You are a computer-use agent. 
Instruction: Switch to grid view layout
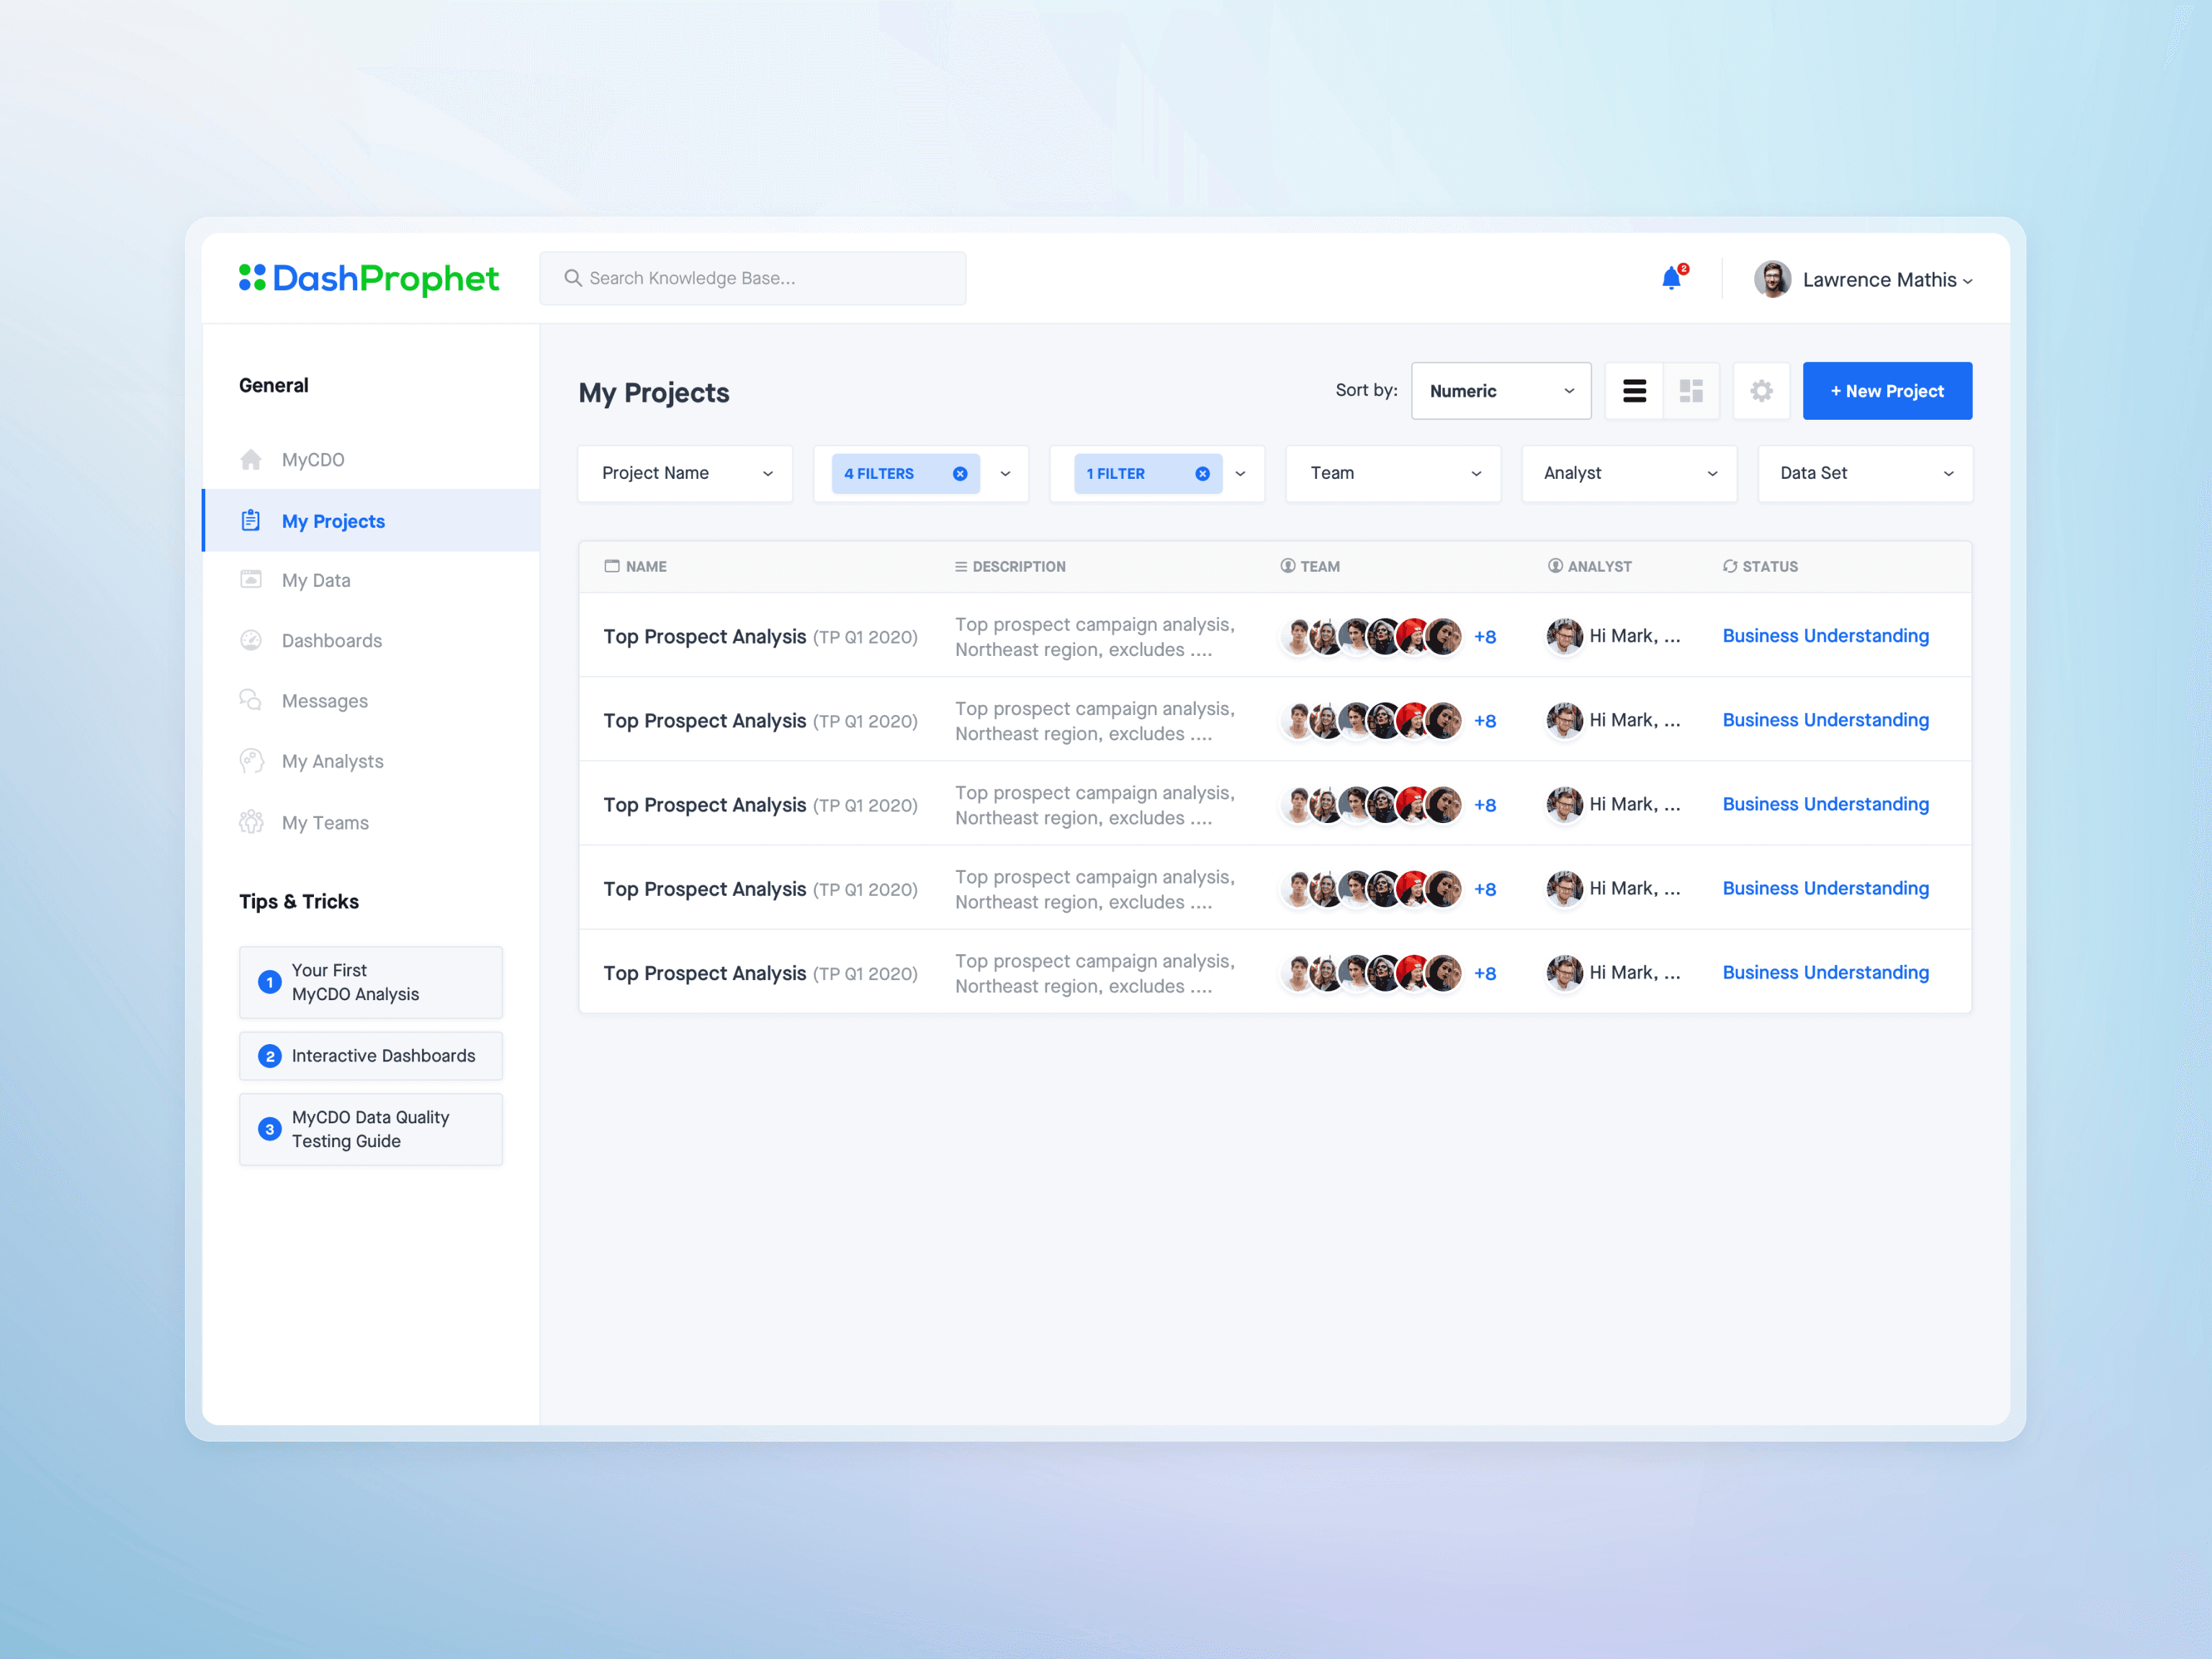pos(1691,391)
